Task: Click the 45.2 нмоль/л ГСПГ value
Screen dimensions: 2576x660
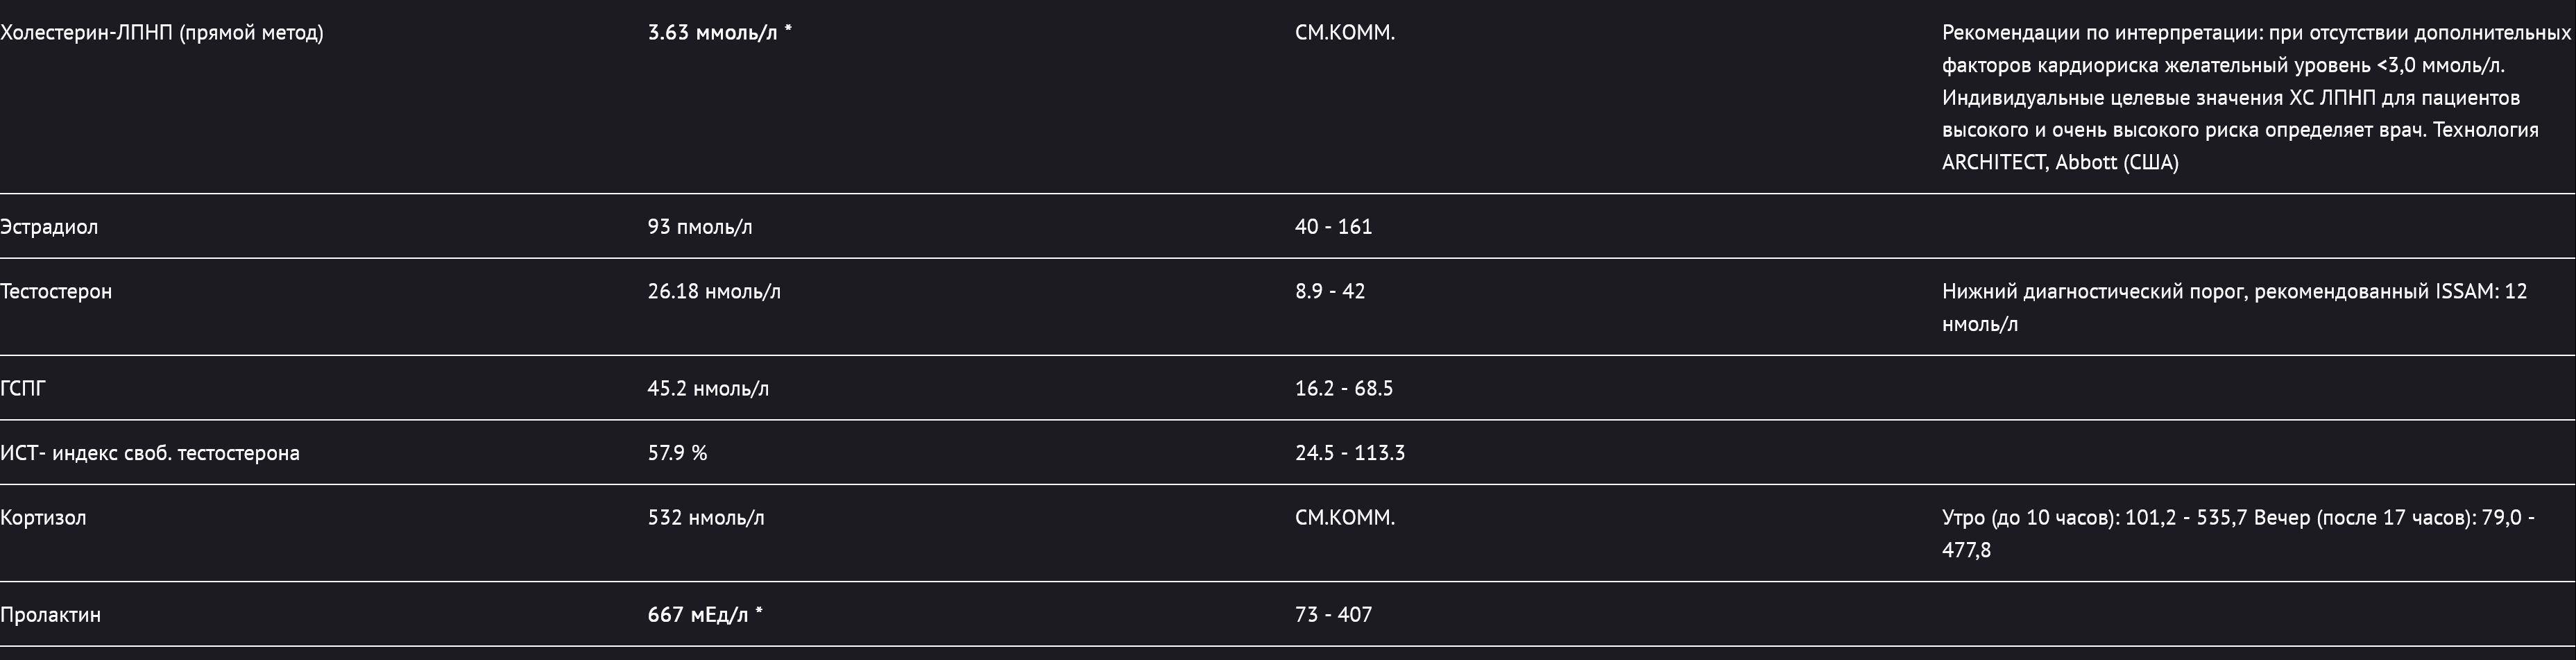Action: pos(708,389)
